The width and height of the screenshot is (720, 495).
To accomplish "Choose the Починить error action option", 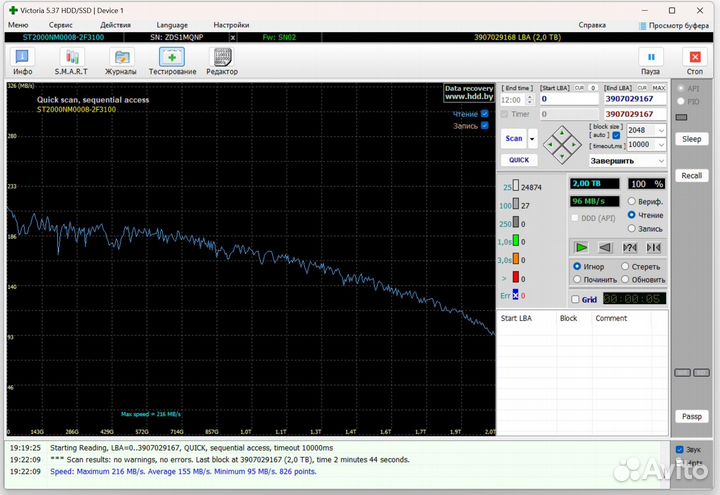I will pos(577,280).
